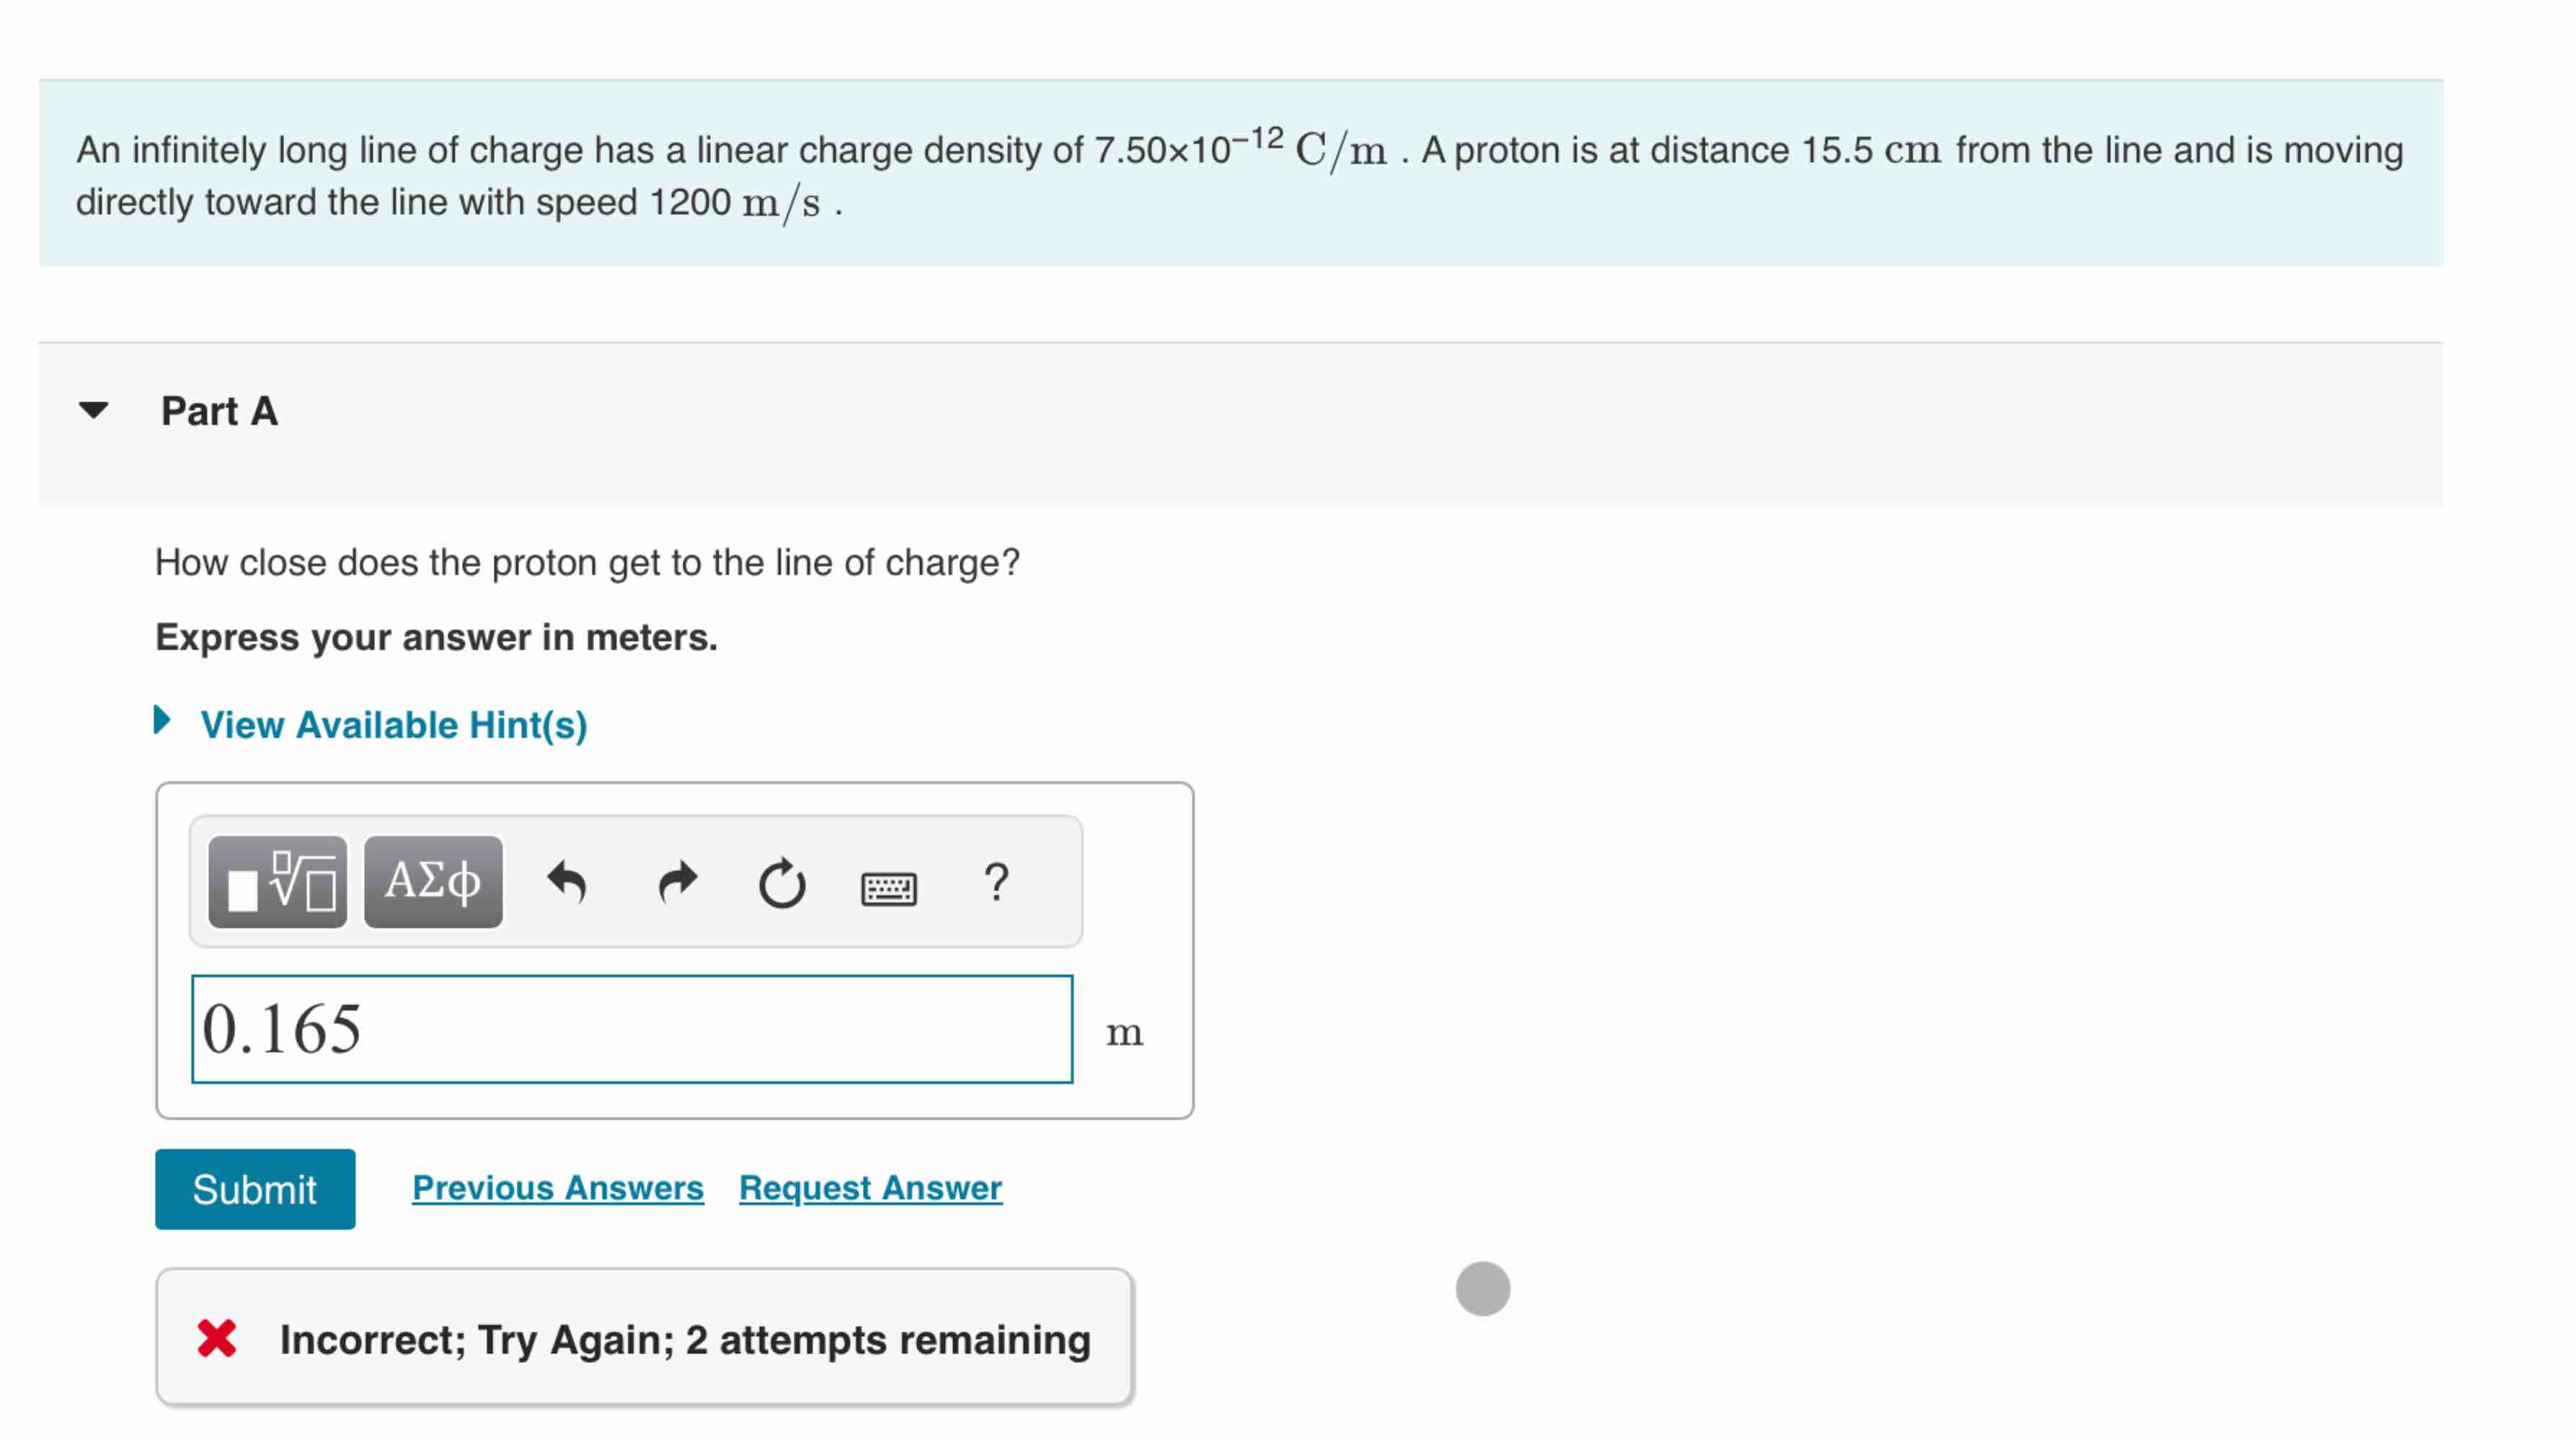Click the red X incorrect indicator icon

pos(218,1340)
